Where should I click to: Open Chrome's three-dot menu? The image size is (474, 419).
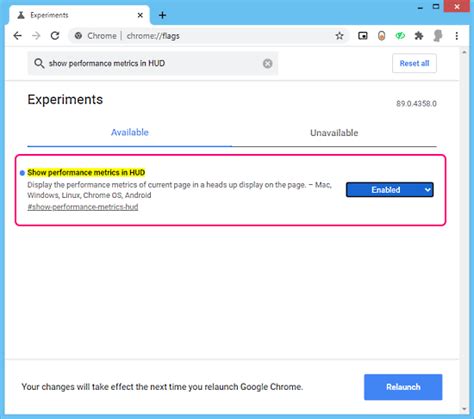pos(457,36)
